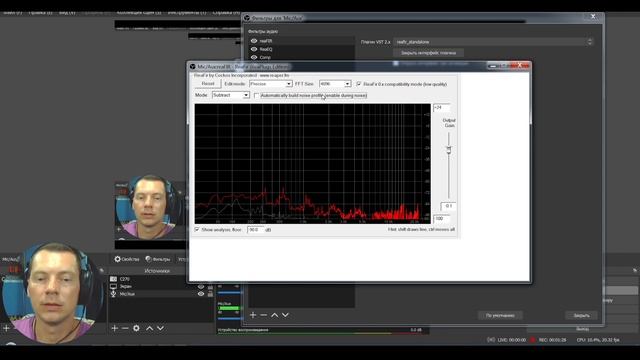Screen dimensions: 640x360
Task: Toggle visibility eye of Mic/Aux source
Action: tap(201, 294)
